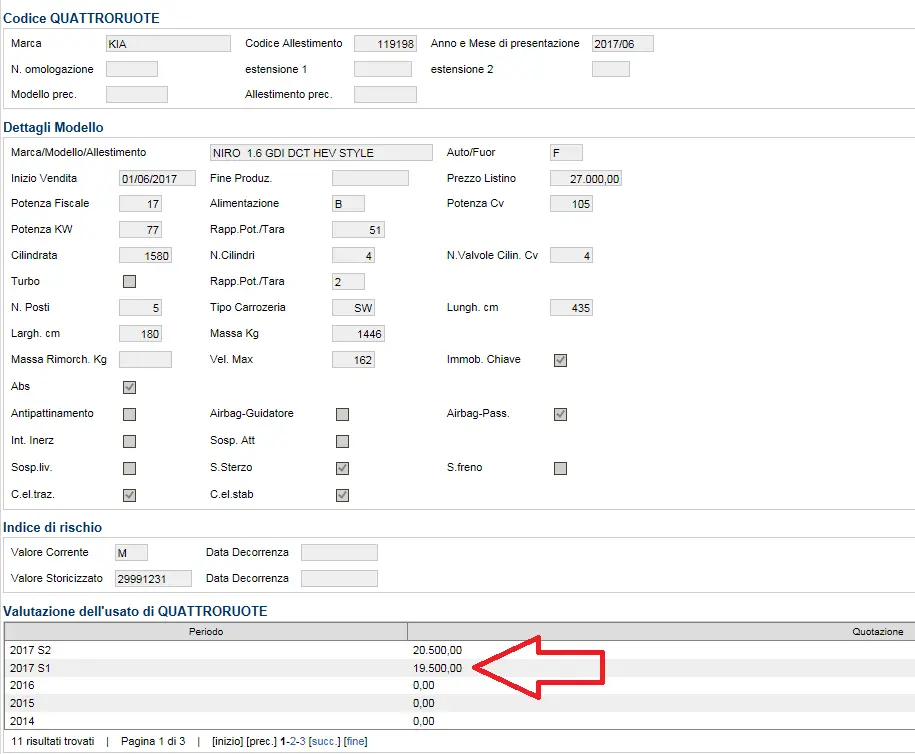Image resolution: width=915 pixels, height=754 pixels.
Task: Toggle the Airbag-Pass. checkbox
Action: pos(560,414)
